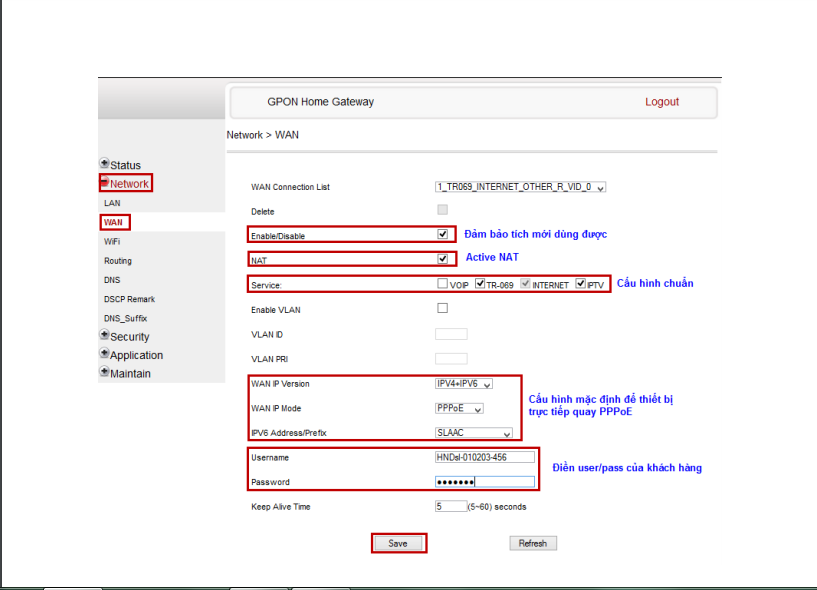This screenshot has width=817, height=590.
Task: Expand the Security section icon
Action: (104, 336)
